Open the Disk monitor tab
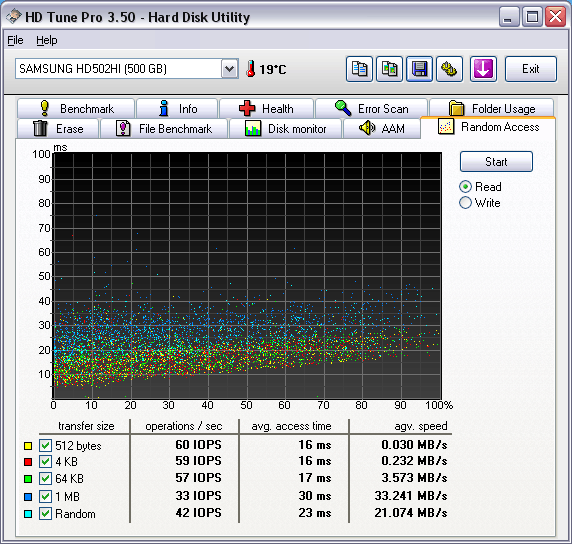The image size is (572, 544). click(x=285, y=128)
